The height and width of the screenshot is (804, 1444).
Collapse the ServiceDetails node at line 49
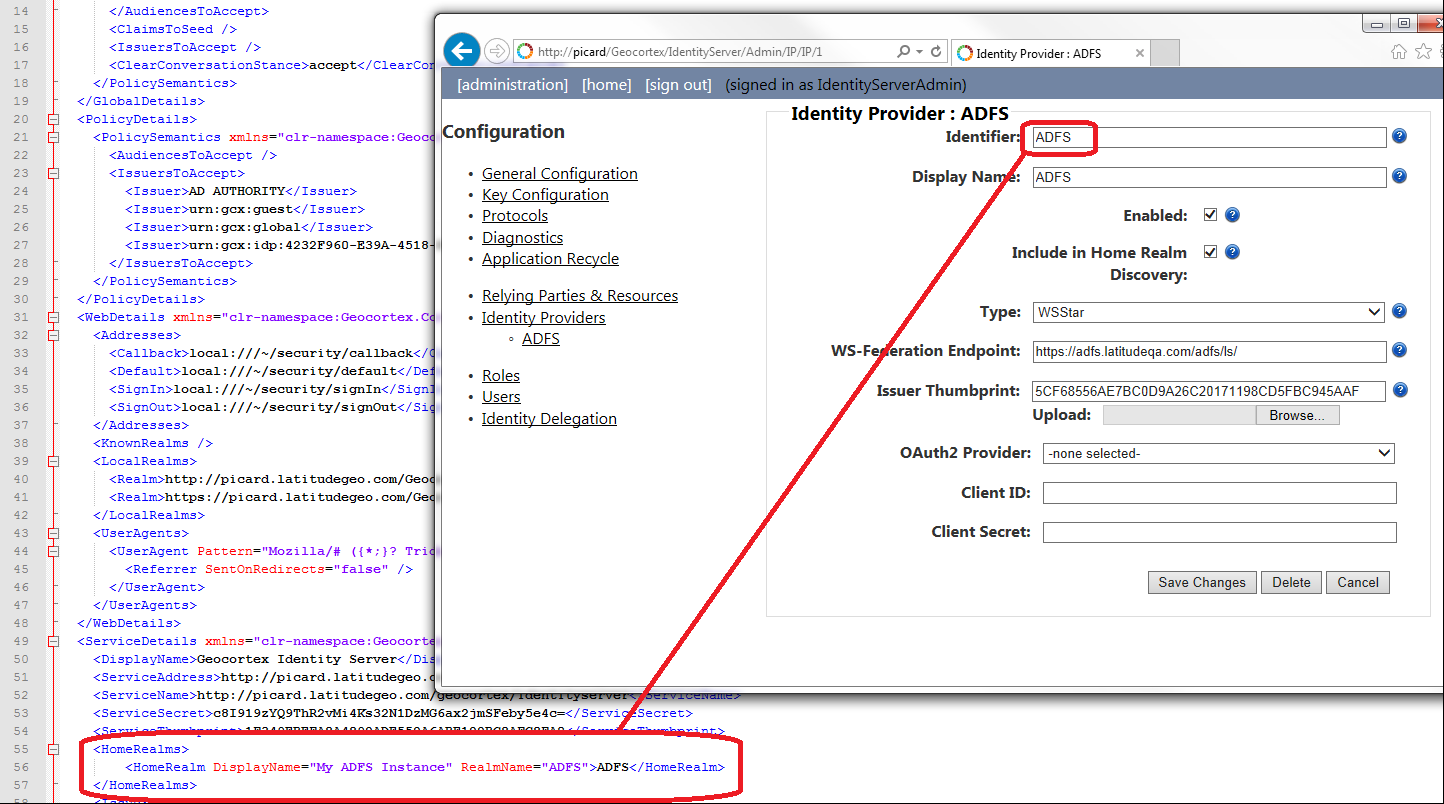coord(53,641)
